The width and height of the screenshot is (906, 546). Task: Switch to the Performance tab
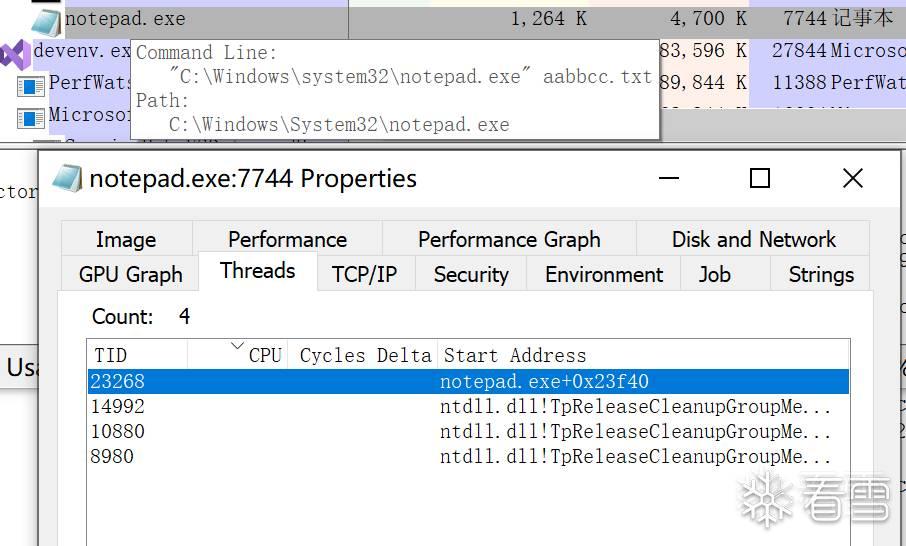[287, 240]
